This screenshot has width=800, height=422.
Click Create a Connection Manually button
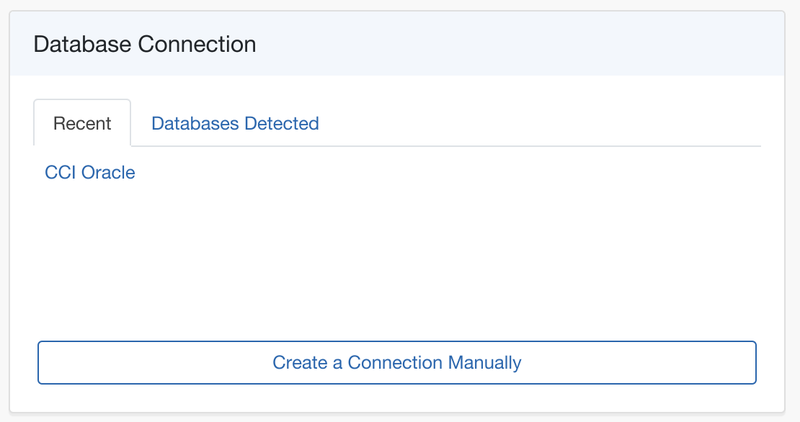point(397,362)
